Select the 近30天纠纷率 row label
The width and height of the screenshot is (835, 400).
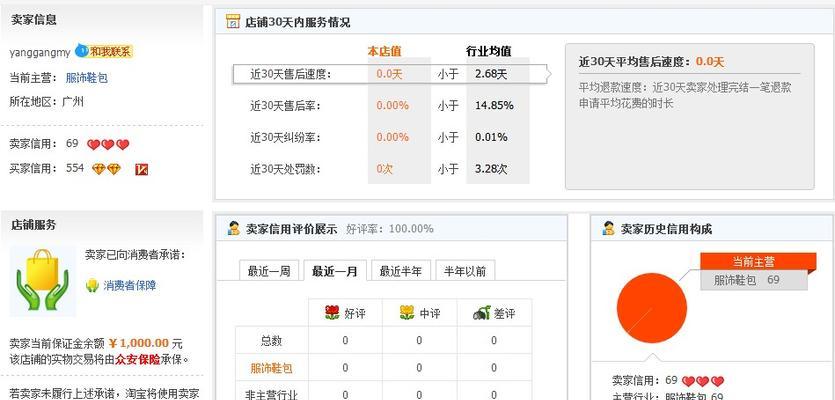[x=285, y=137]
